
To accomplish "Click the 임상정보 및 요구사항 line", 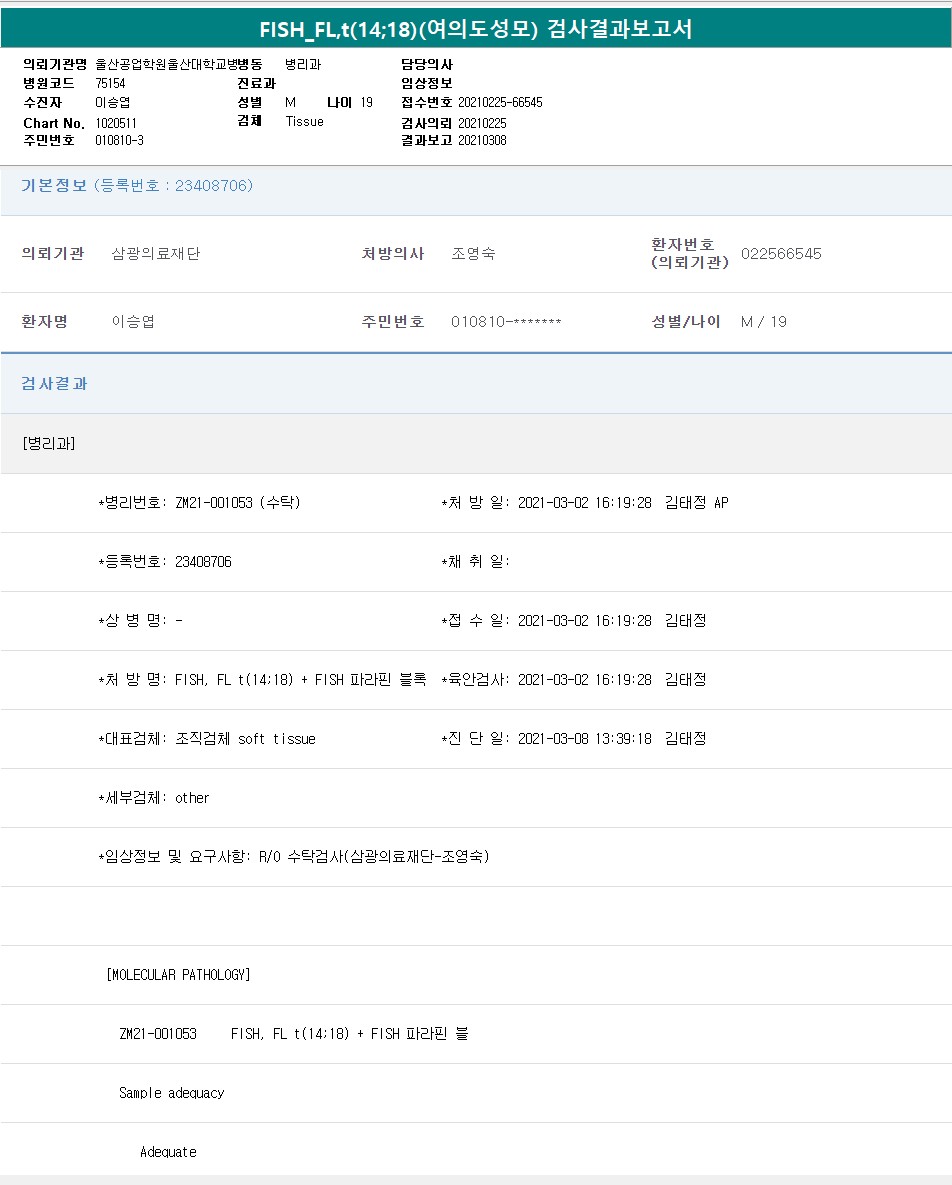I will [x=293, y=857].
